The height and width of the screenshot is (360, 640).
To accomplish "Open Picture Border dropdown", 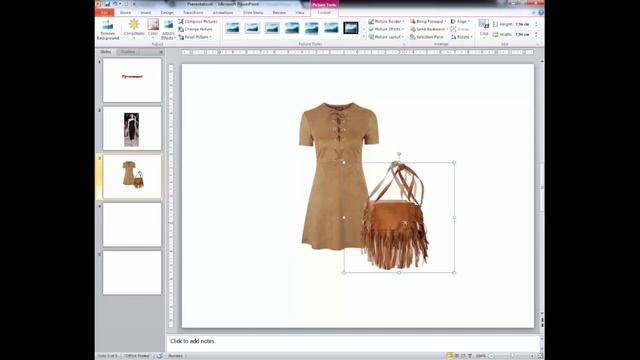I will click(x=386, y=21).
